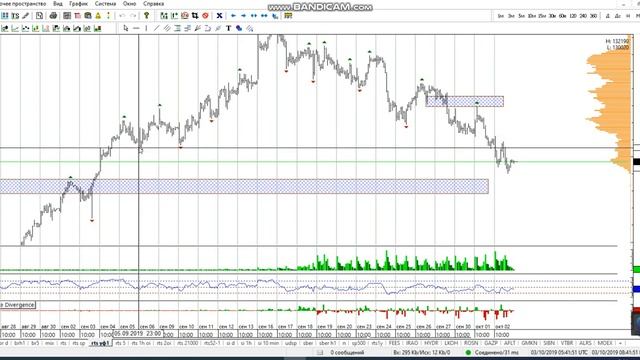Select the arrow cursor tool

click(126, 28)
